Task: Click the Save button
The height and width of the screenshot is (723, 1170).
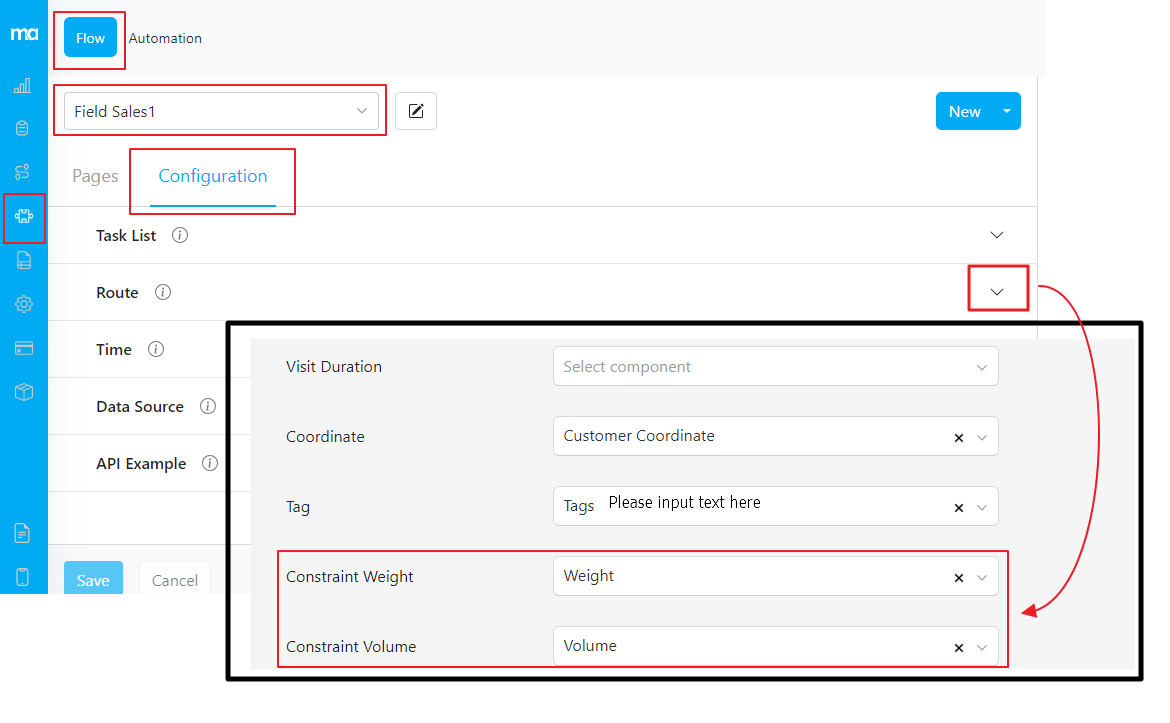Action: pos(92,579)
